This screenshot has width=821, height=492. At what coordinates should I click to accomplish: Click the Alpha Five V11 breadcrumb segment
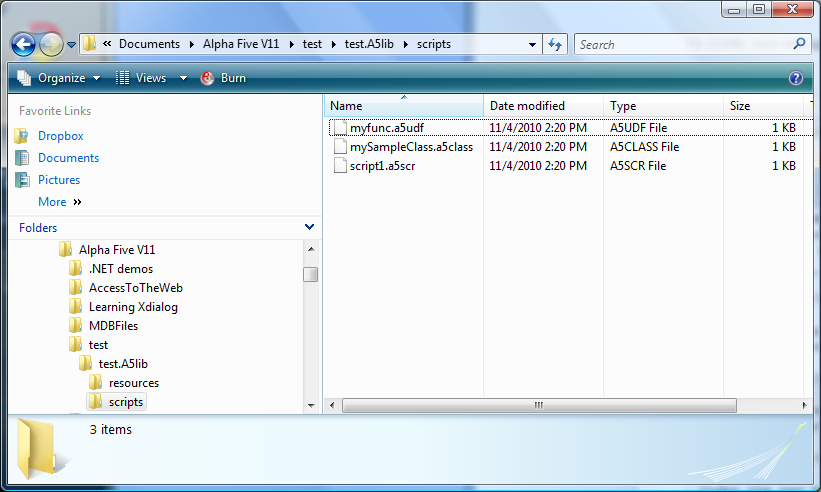coord(241,44)
